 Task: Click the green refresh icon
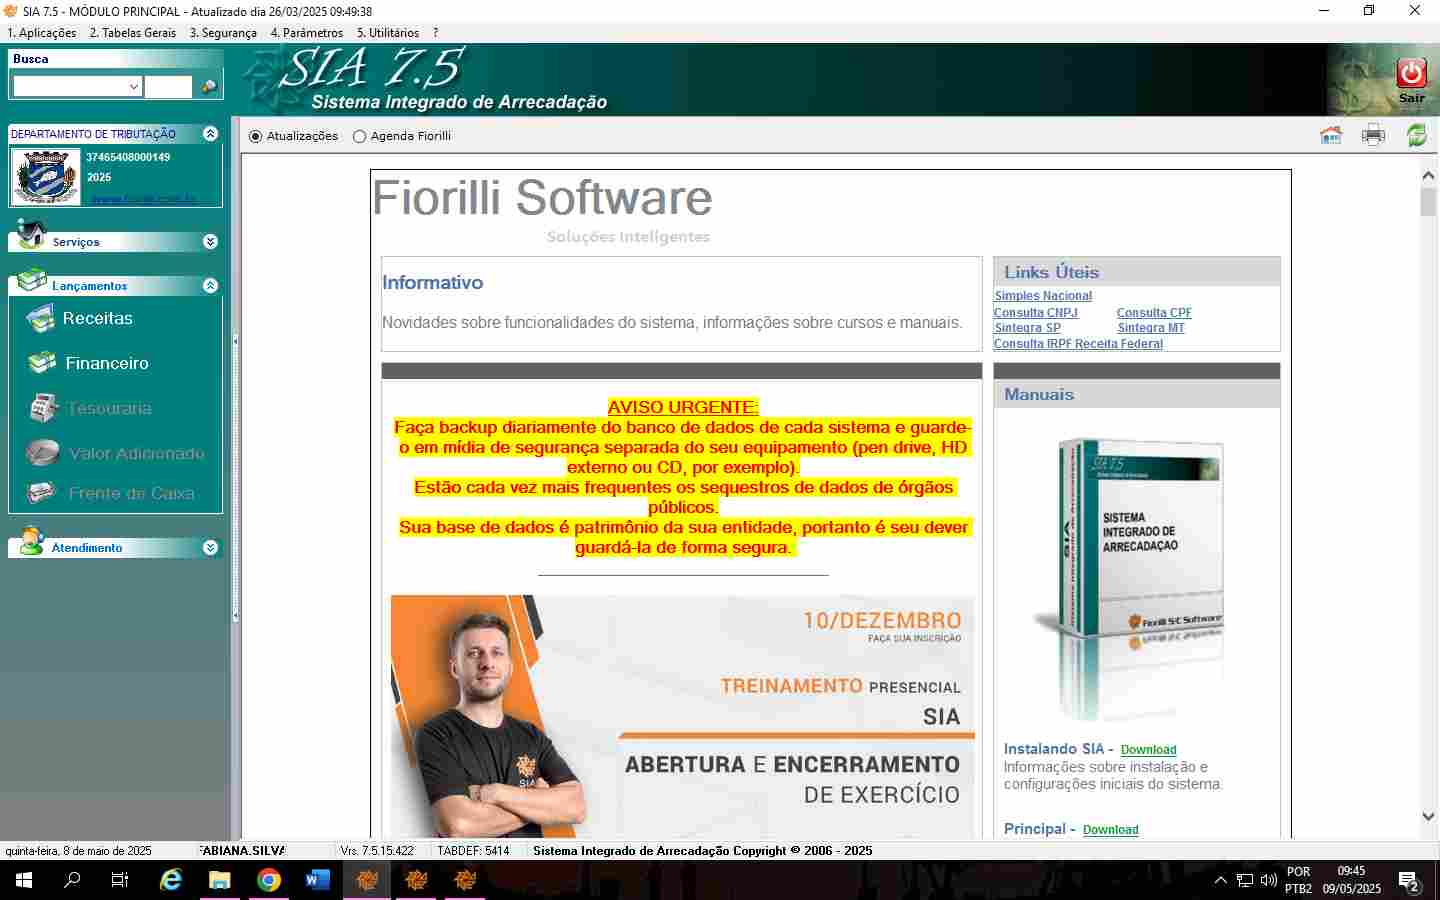[x=1416, y=136]
